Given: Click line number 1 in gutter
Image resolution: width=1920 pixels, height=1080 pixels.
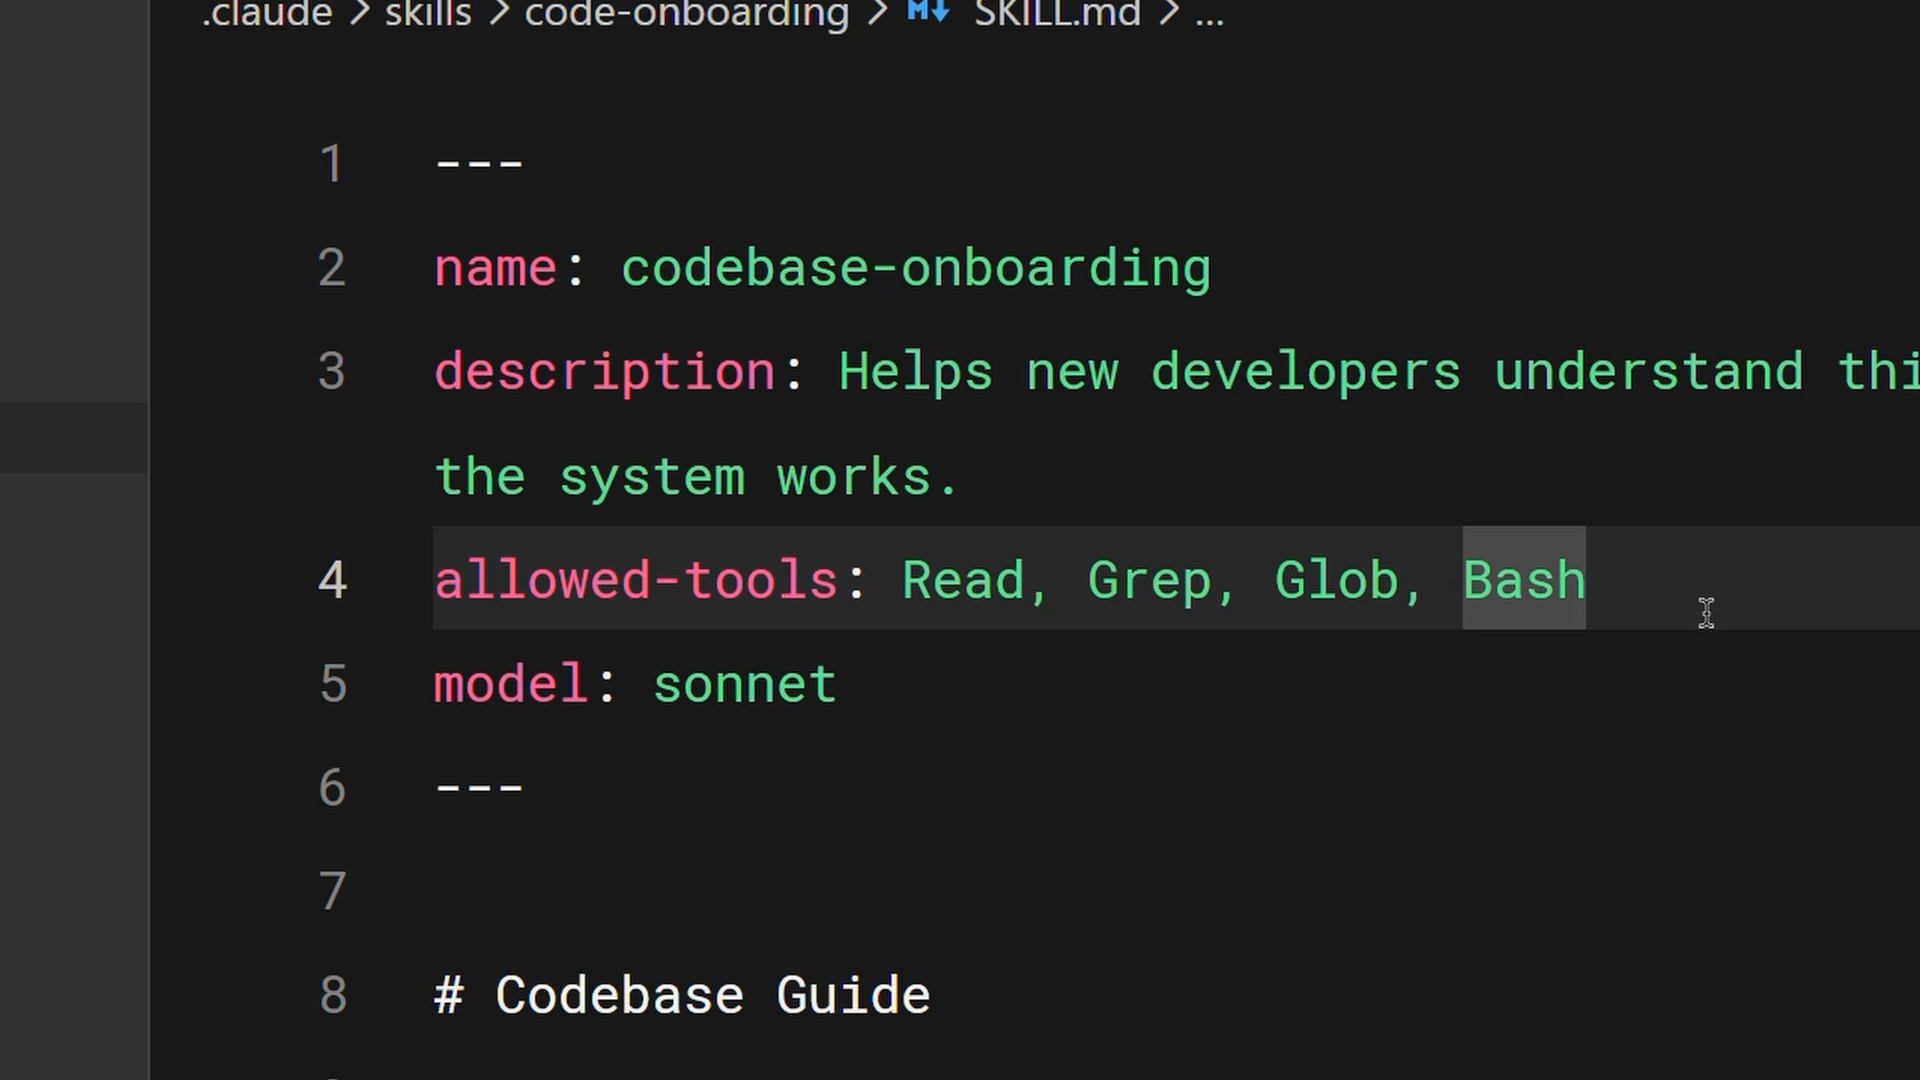Looking at the screenshot, I should (332, 164).
